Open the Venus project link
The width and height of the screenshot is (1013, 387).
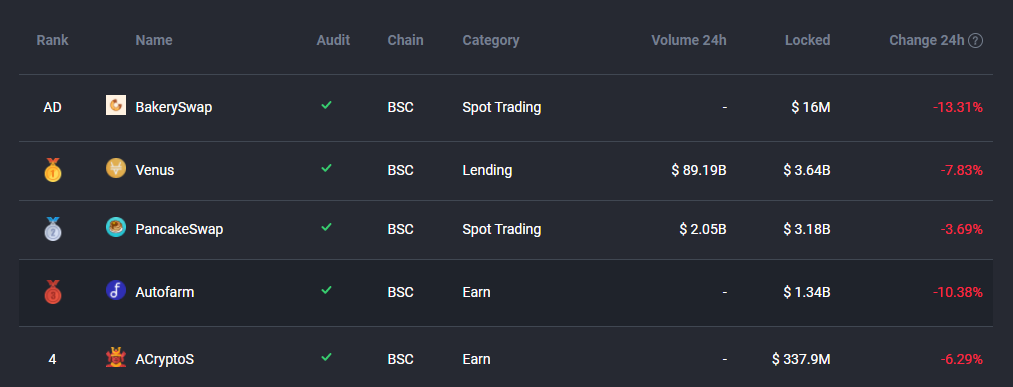click(x=154, y=171)
